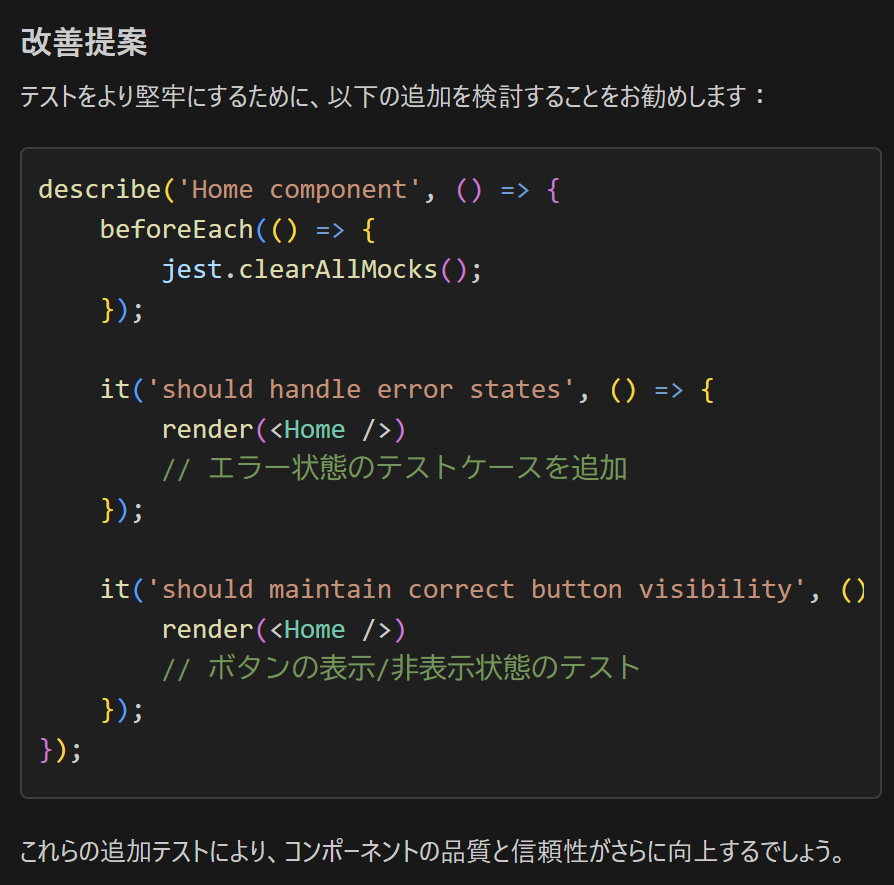Click the sentence starting テストをより堅牢にするために
The width and height of the screenshot is (894, 885).
(x=393, y=96)
